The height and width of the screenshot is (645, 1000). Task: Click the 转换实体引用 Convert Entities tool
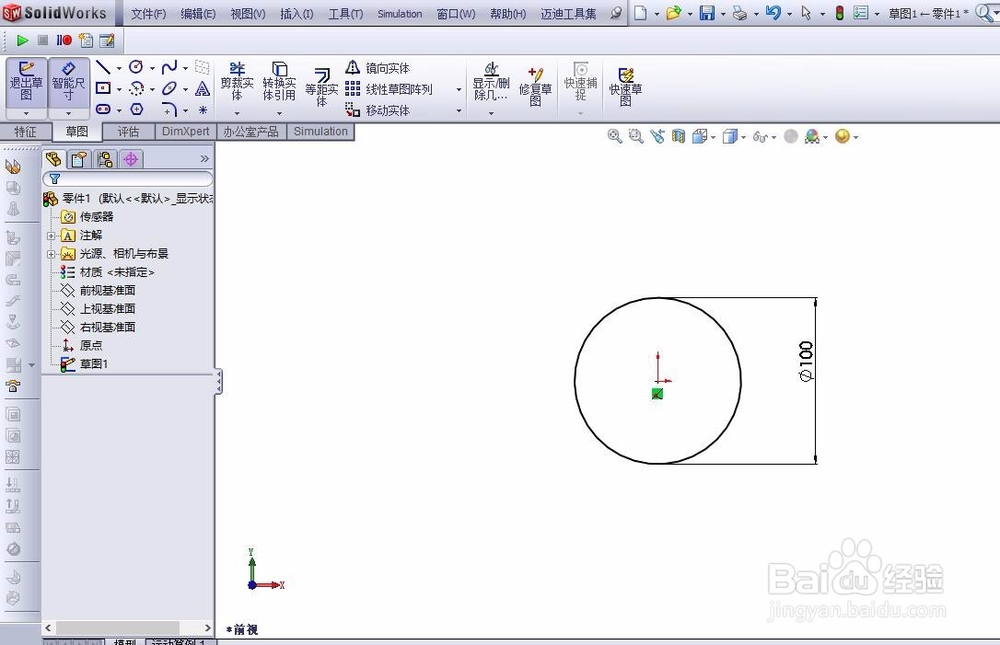point(280,82)
